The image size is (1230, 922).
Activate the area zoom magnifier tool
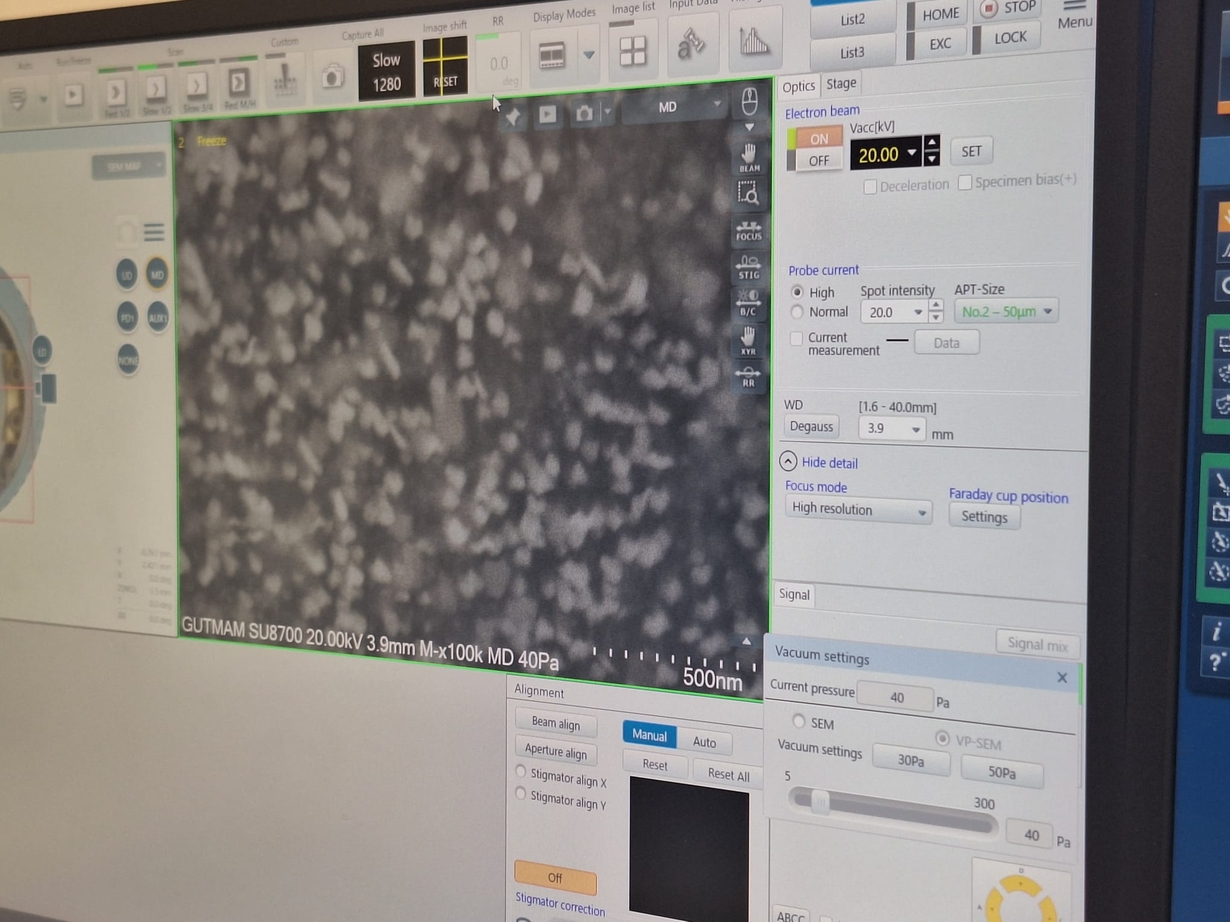(748, 193)
